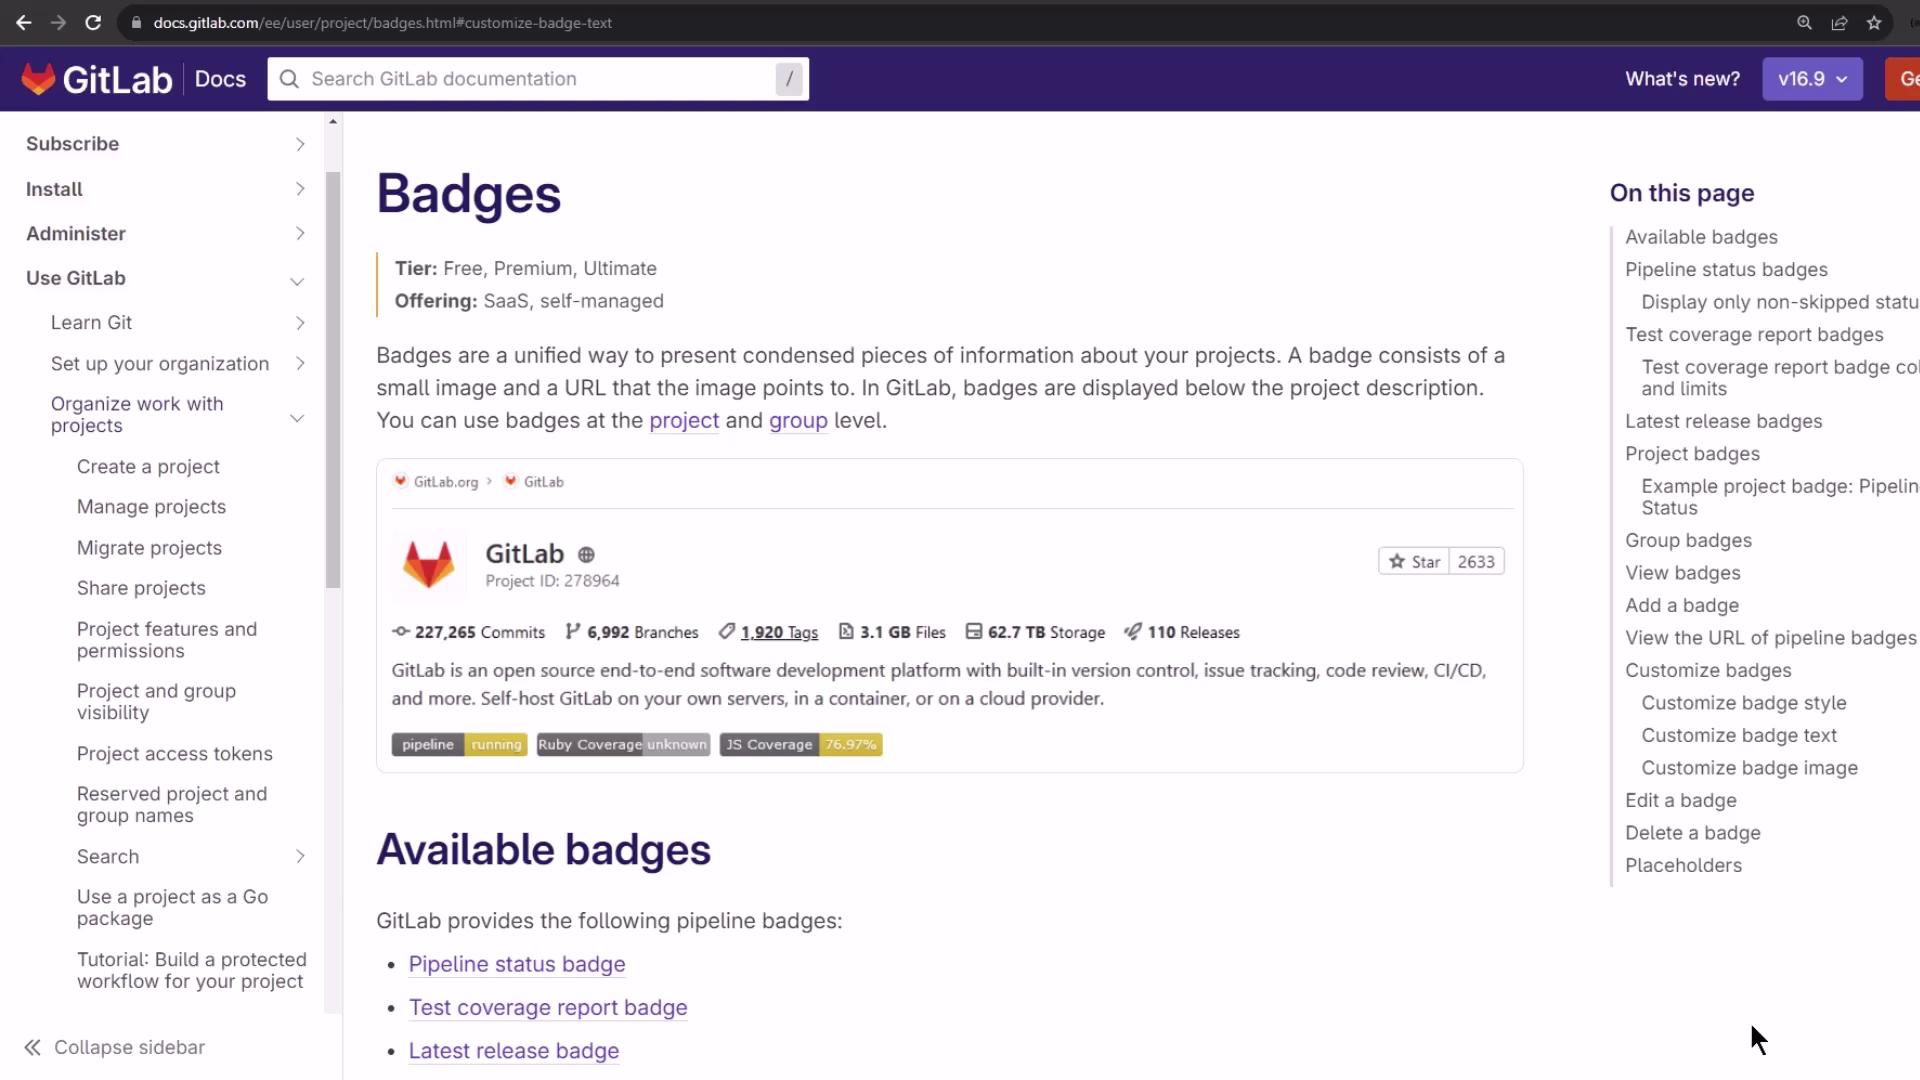Expand the Search sidebar item chevron
The height and width of the screenshot is (1080, 1920).
[300, 857]
